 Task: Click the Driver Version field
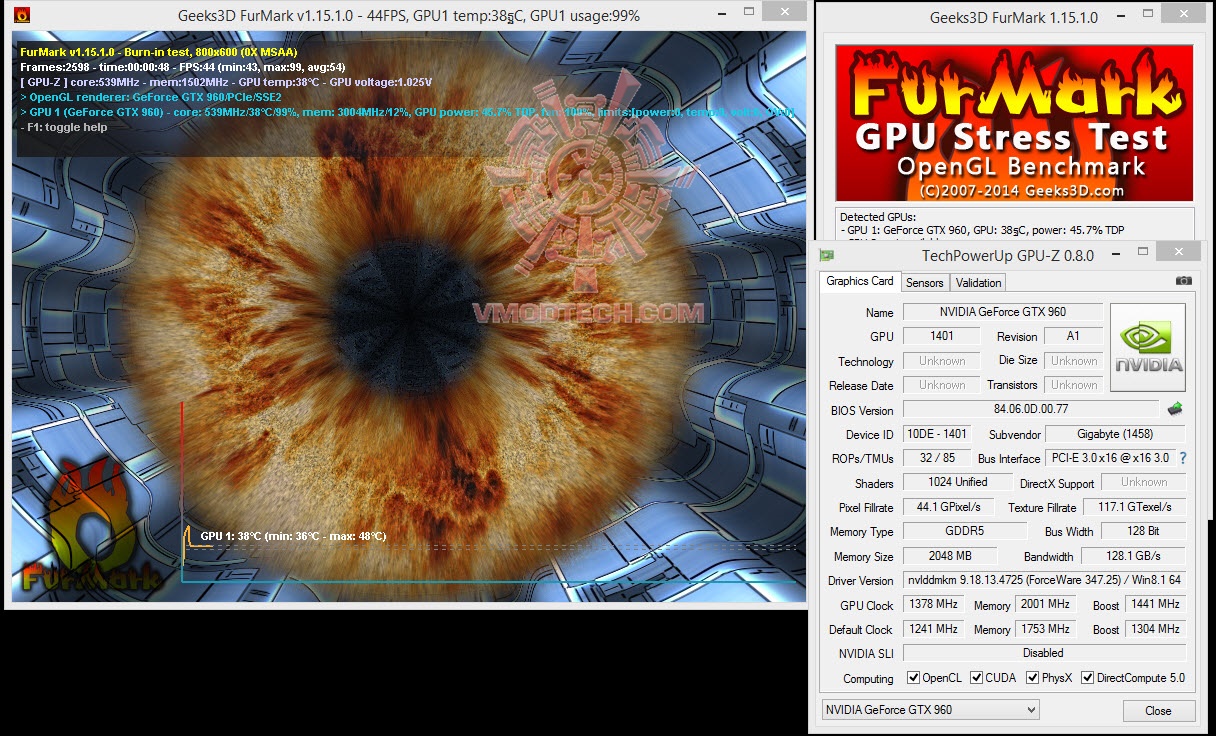click(1044, 580)
